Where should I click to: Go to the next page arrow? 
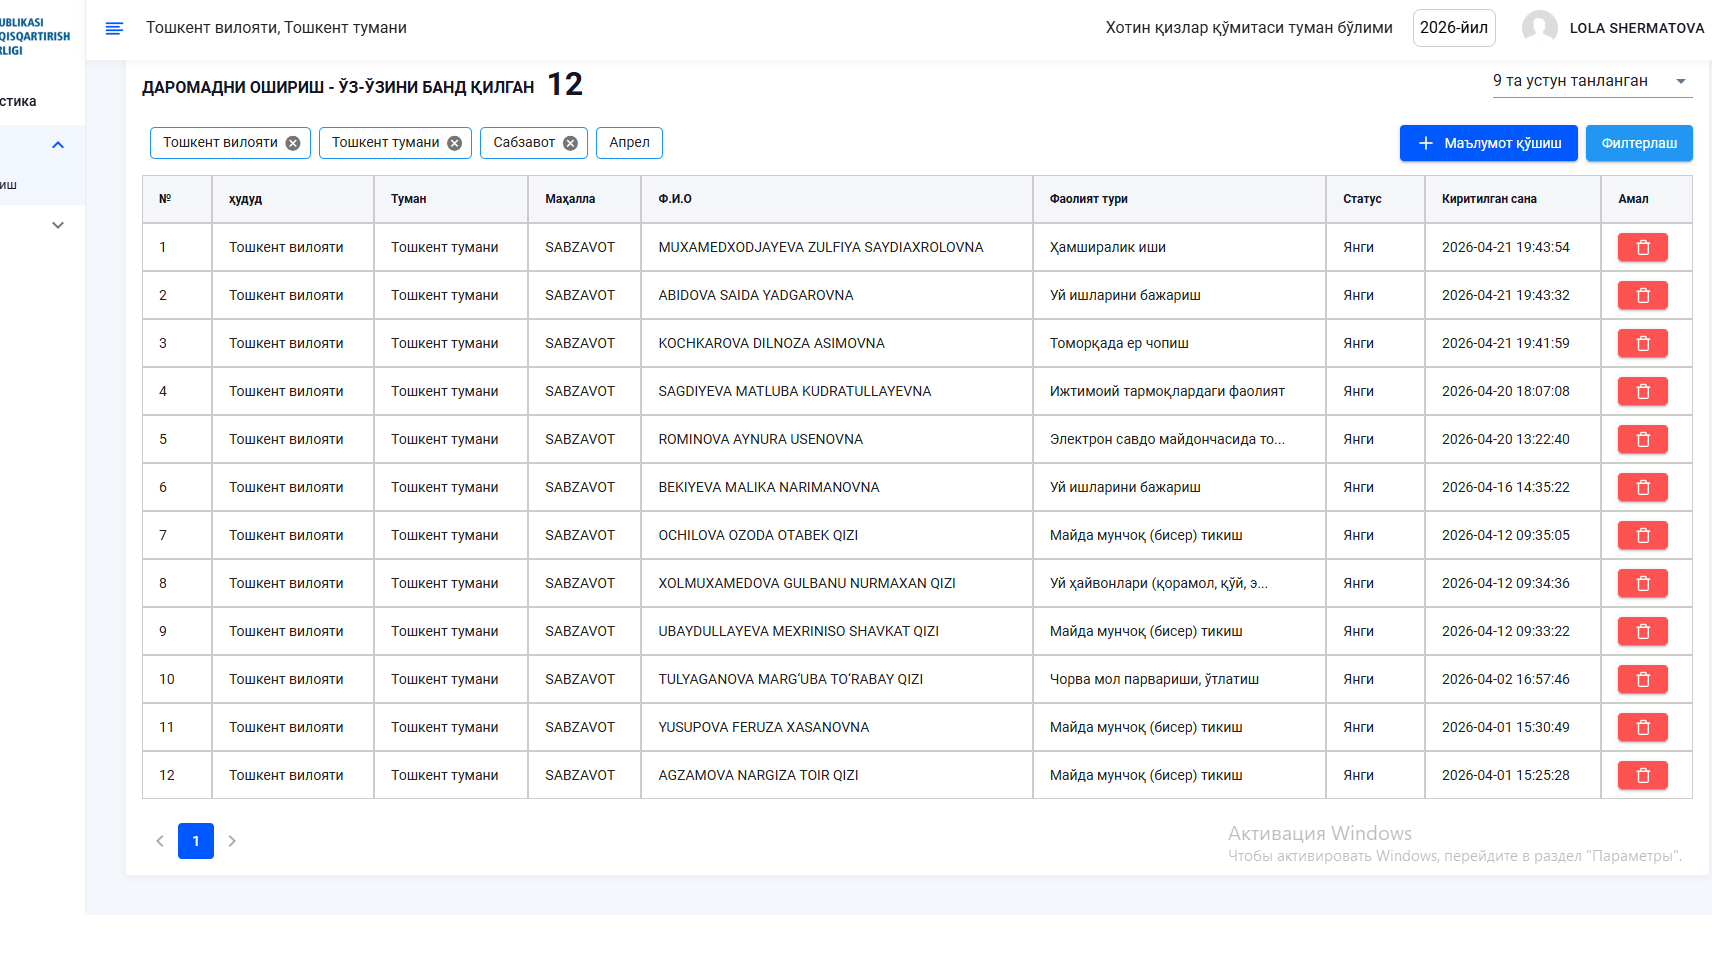click(232, 841)
